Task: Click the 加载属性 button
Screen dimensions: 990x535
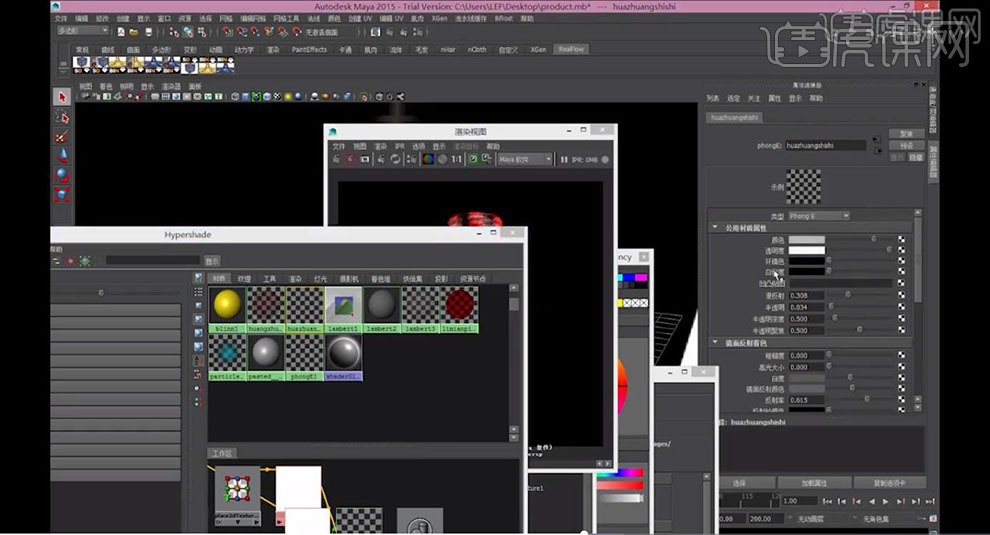Action: pyautogui.click(x=814, y=483)
